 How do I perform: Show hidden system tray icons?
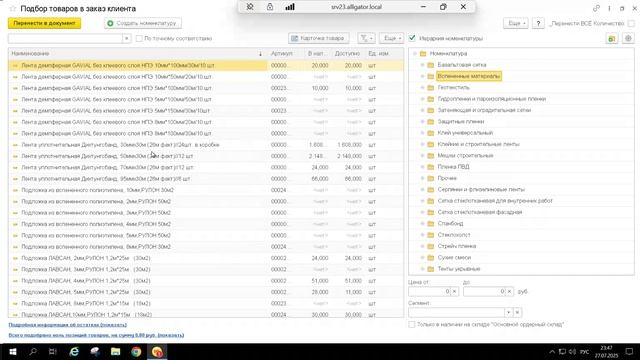[552, 351]
